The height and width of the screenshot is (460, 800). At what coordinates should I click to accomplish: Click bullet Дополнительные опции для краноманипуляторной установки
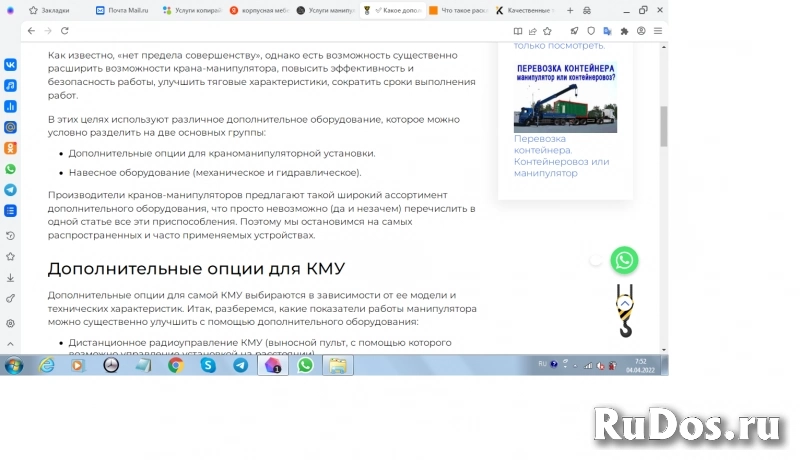click(222, 154)
